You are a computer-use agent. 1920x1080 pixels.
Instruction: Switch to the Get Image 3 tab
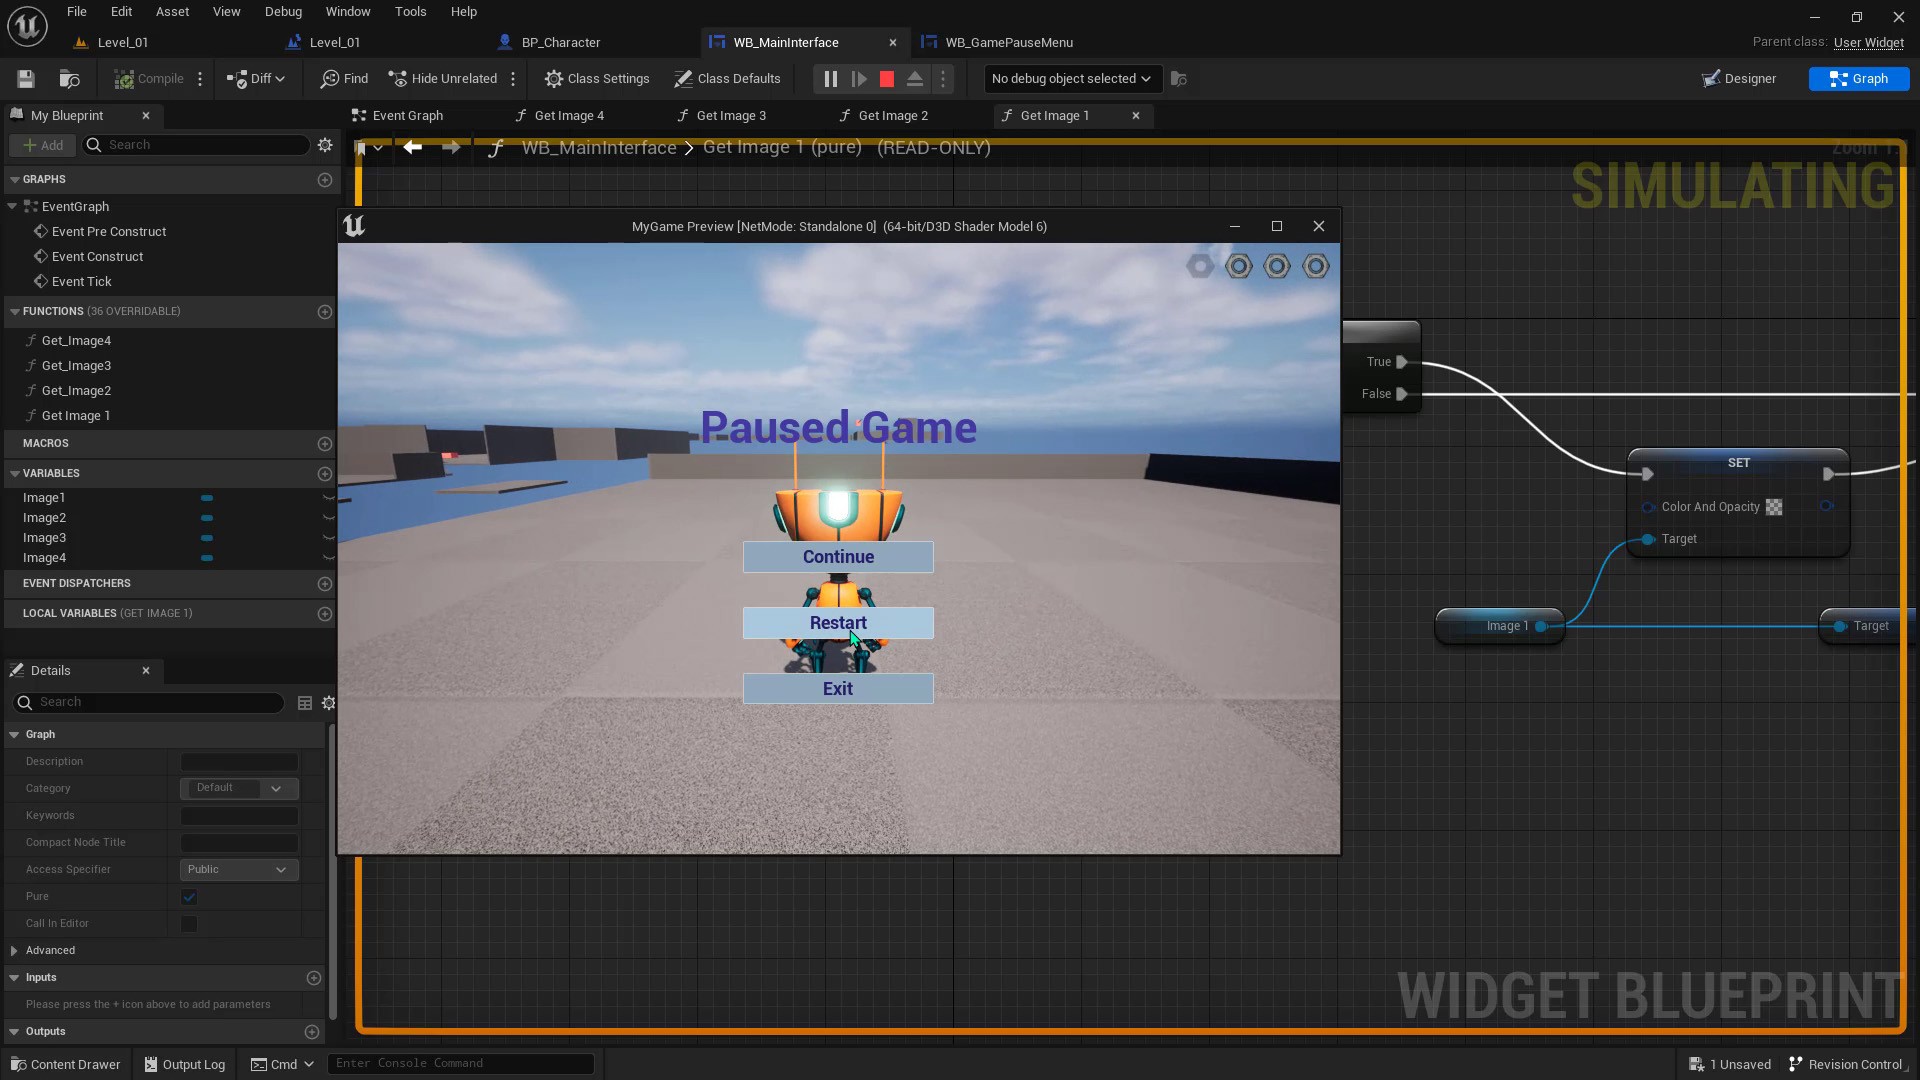[x=730, y=116]
